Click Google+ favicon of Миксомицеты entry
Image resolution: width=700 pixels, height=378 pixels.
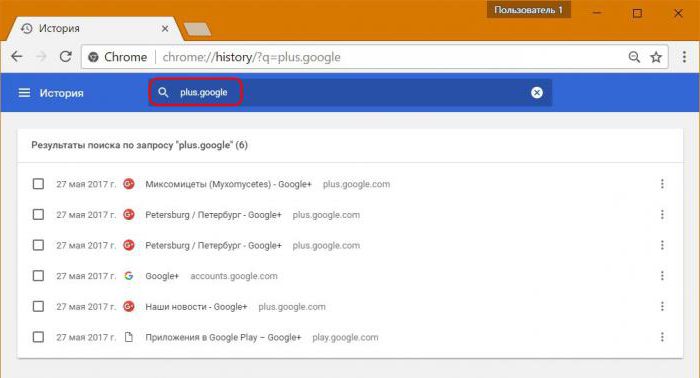tap(129, 184)
